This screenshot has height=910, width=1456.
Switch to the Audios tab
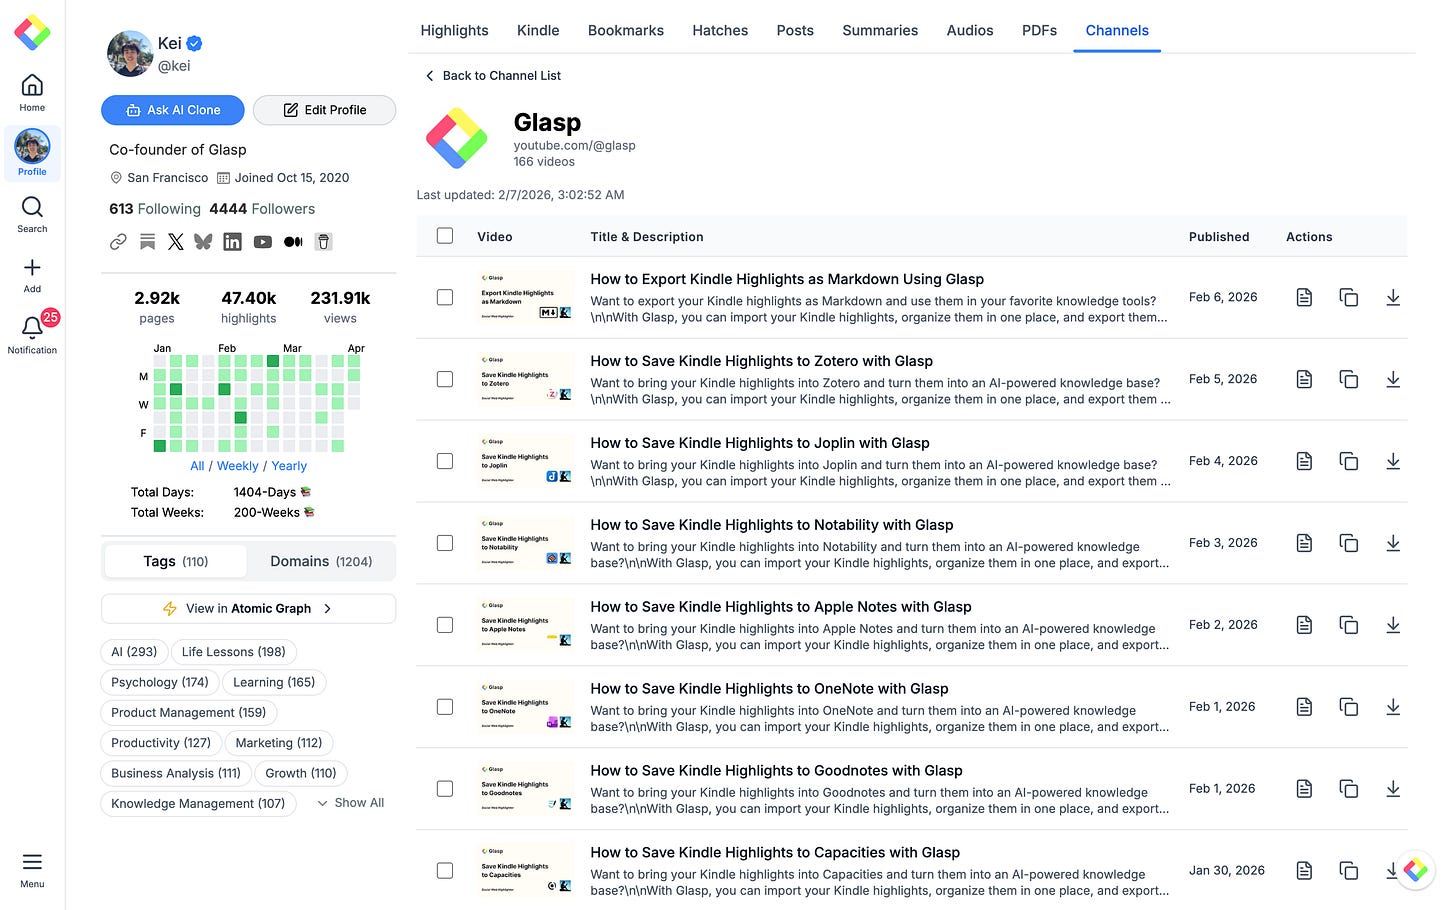point(970,30)
